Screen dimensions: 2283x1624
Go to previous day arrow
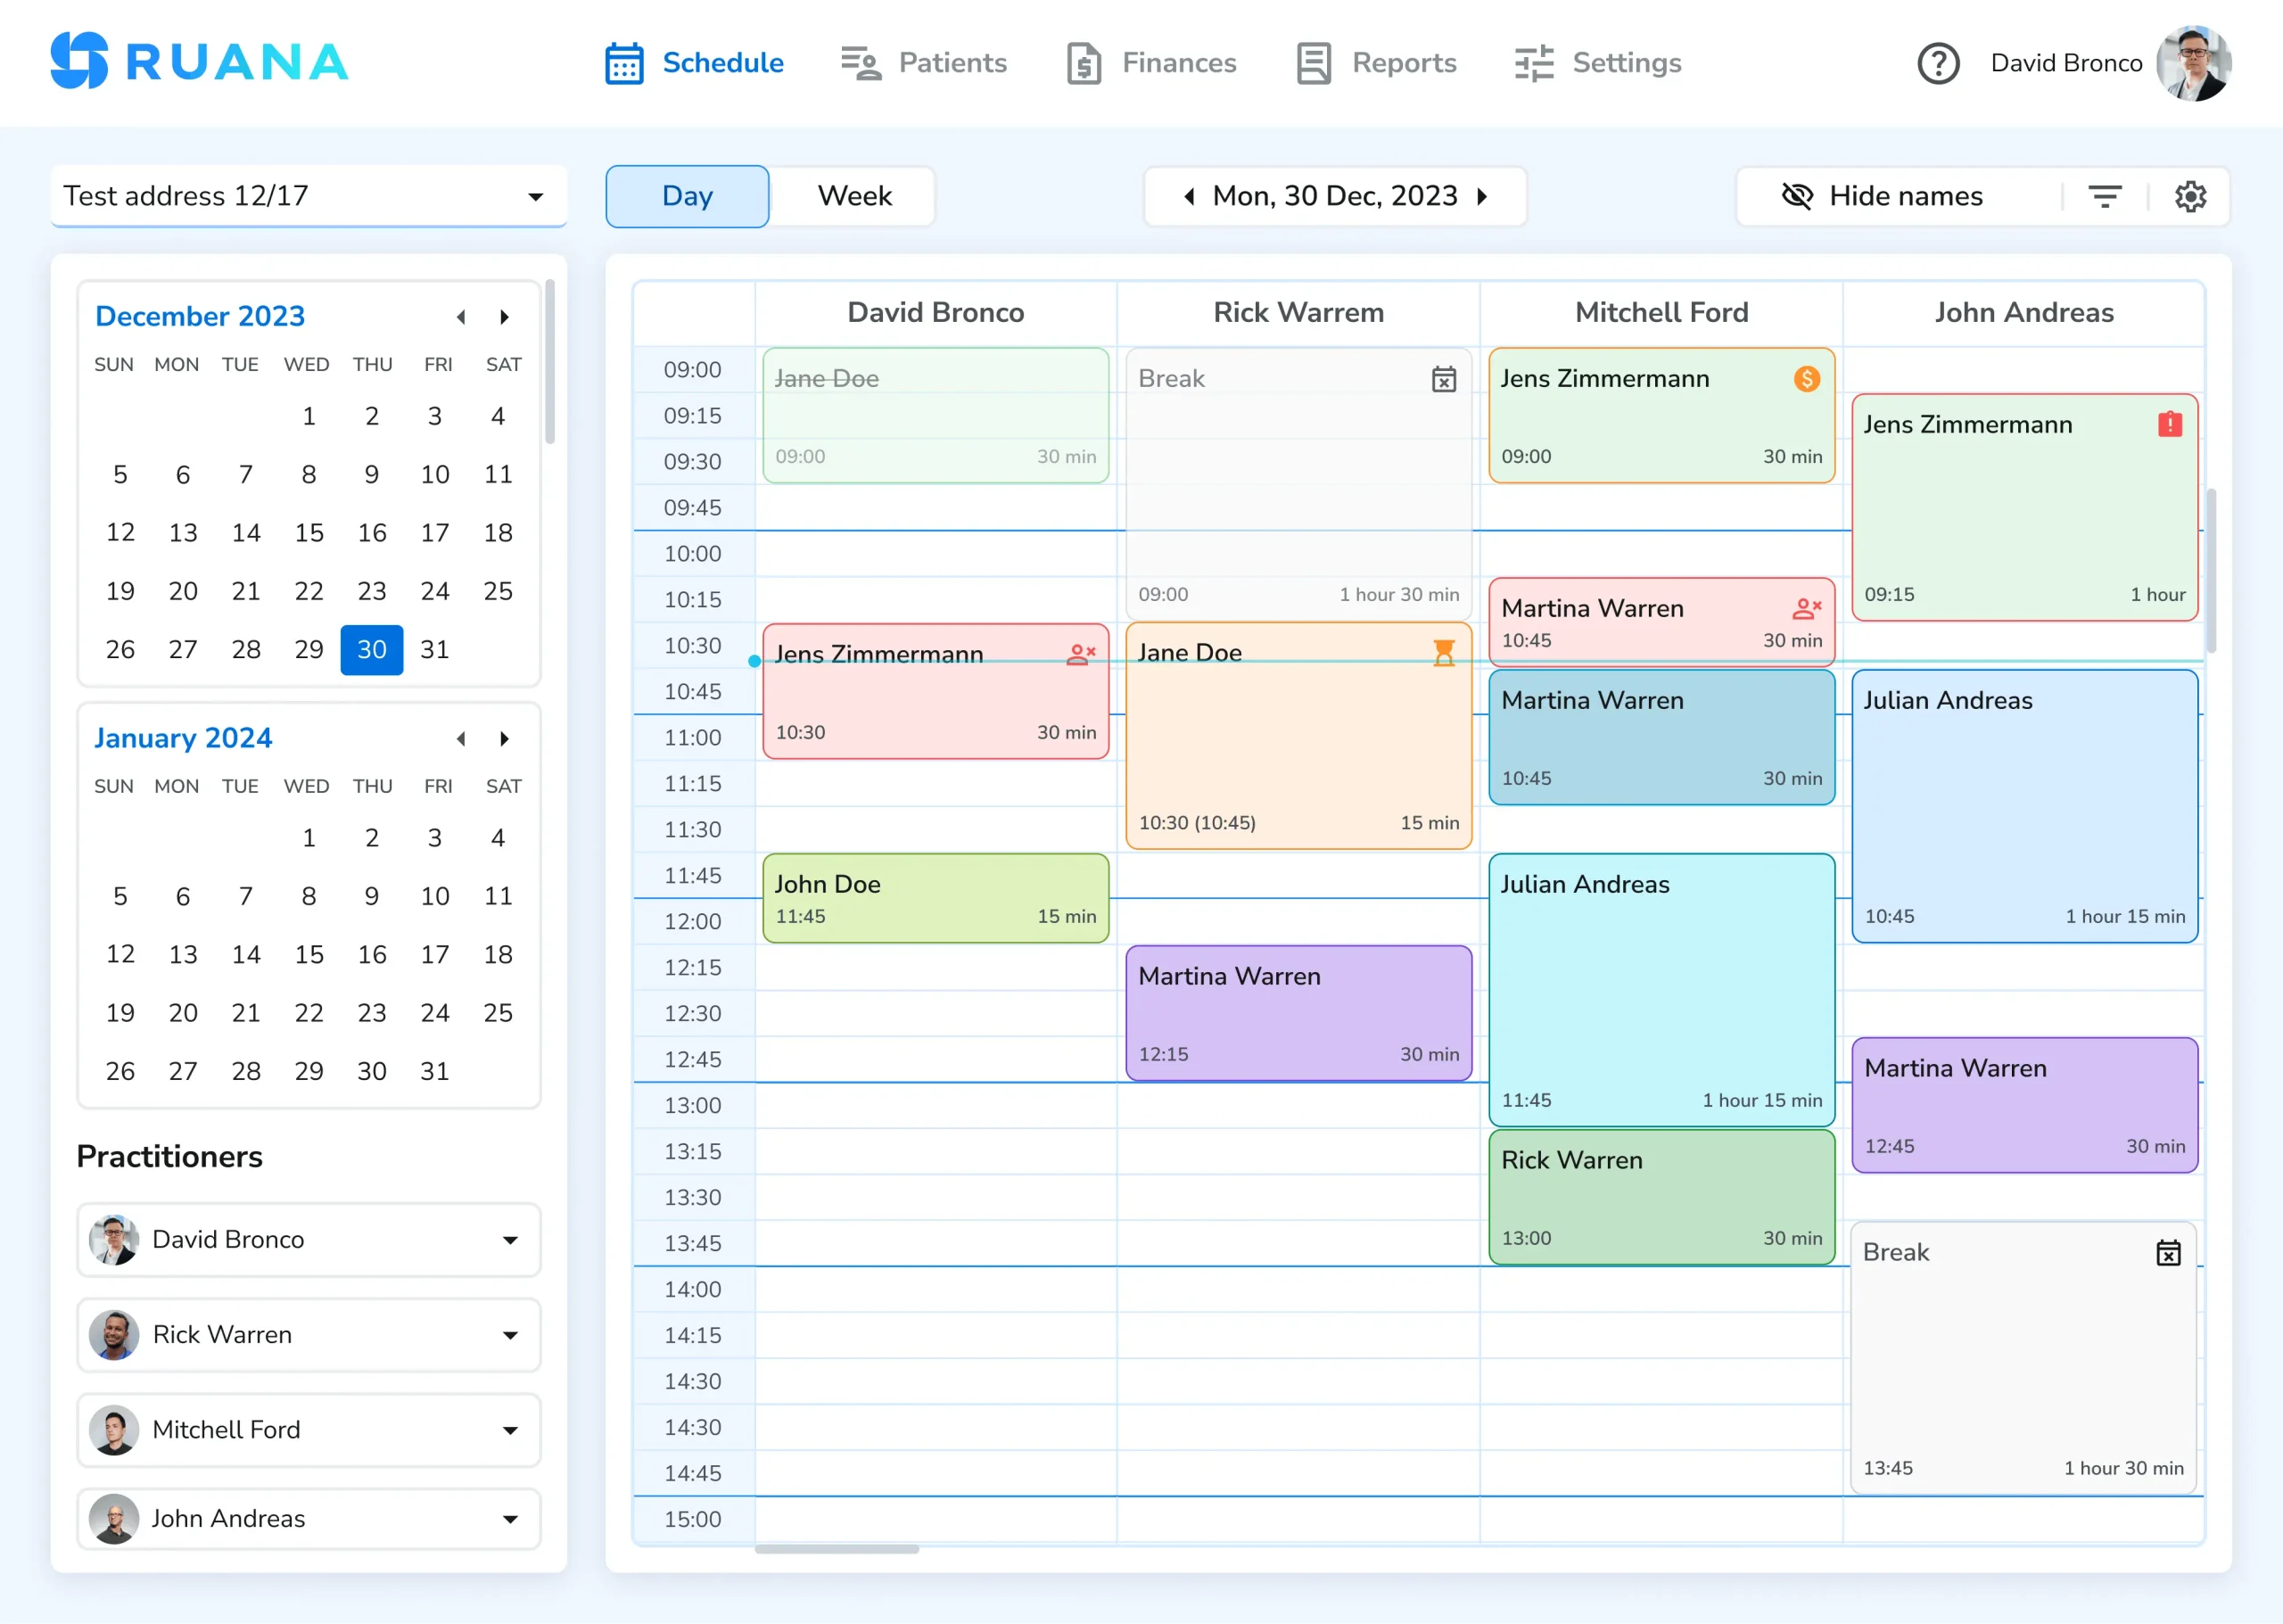pyautogui.click(x=1188, y=196)
